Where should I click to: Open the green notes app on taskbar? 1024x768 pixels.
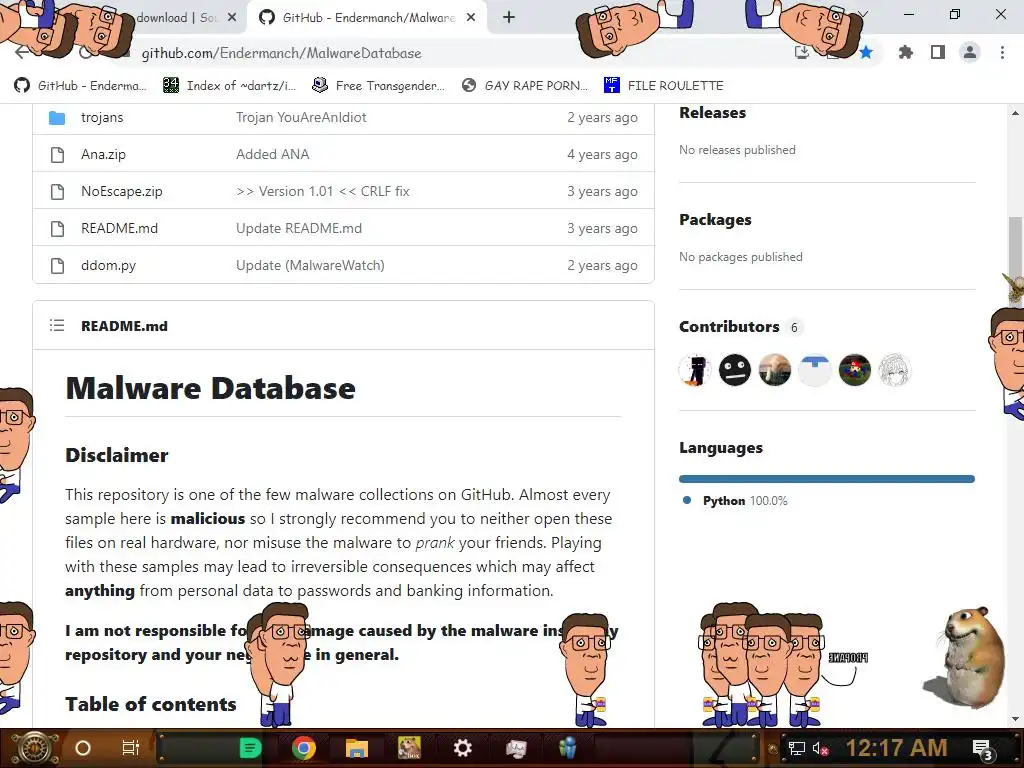pyautogui.click(x=250, y=748)
